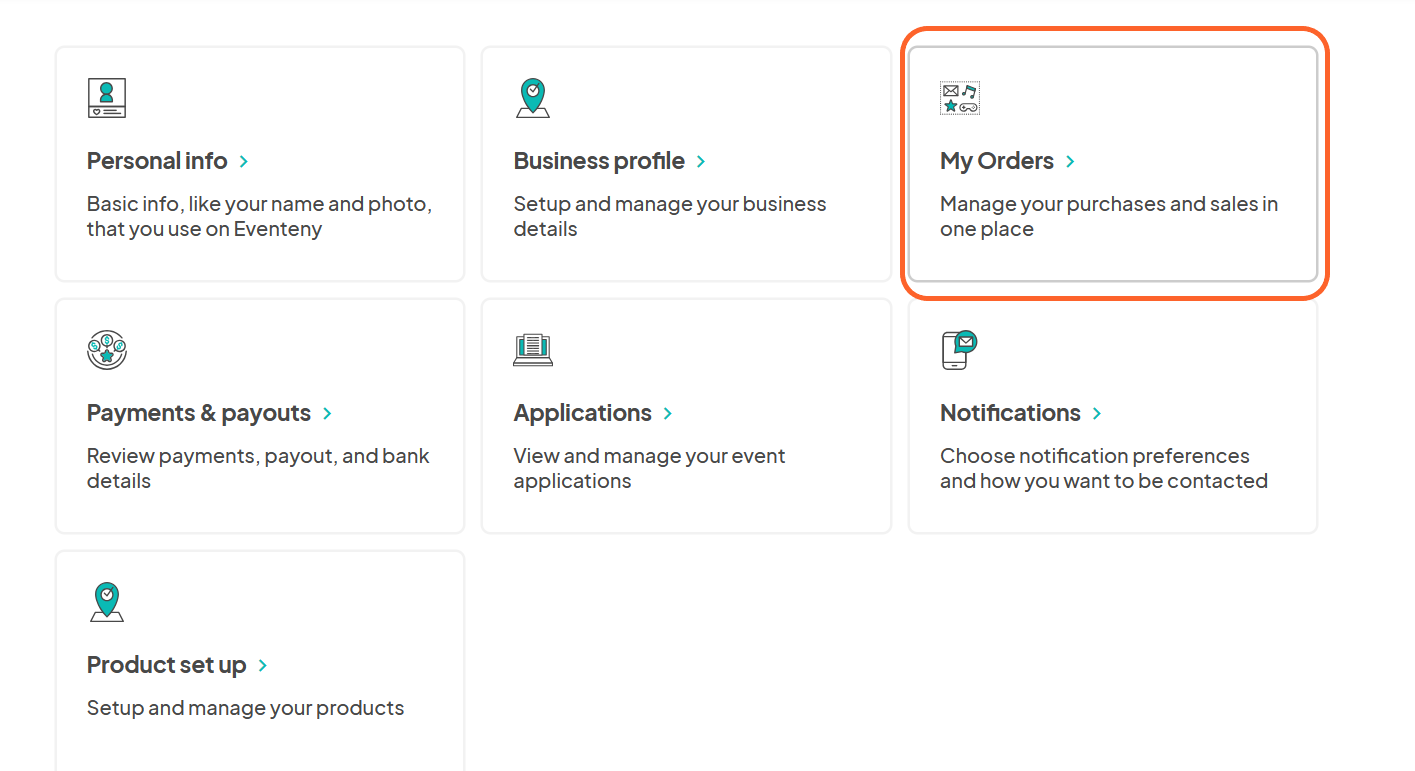This screenshot has width=1415, height=771.
Task: Select the 'View and manage your event applications' description
Action: (x=649, y=468)
